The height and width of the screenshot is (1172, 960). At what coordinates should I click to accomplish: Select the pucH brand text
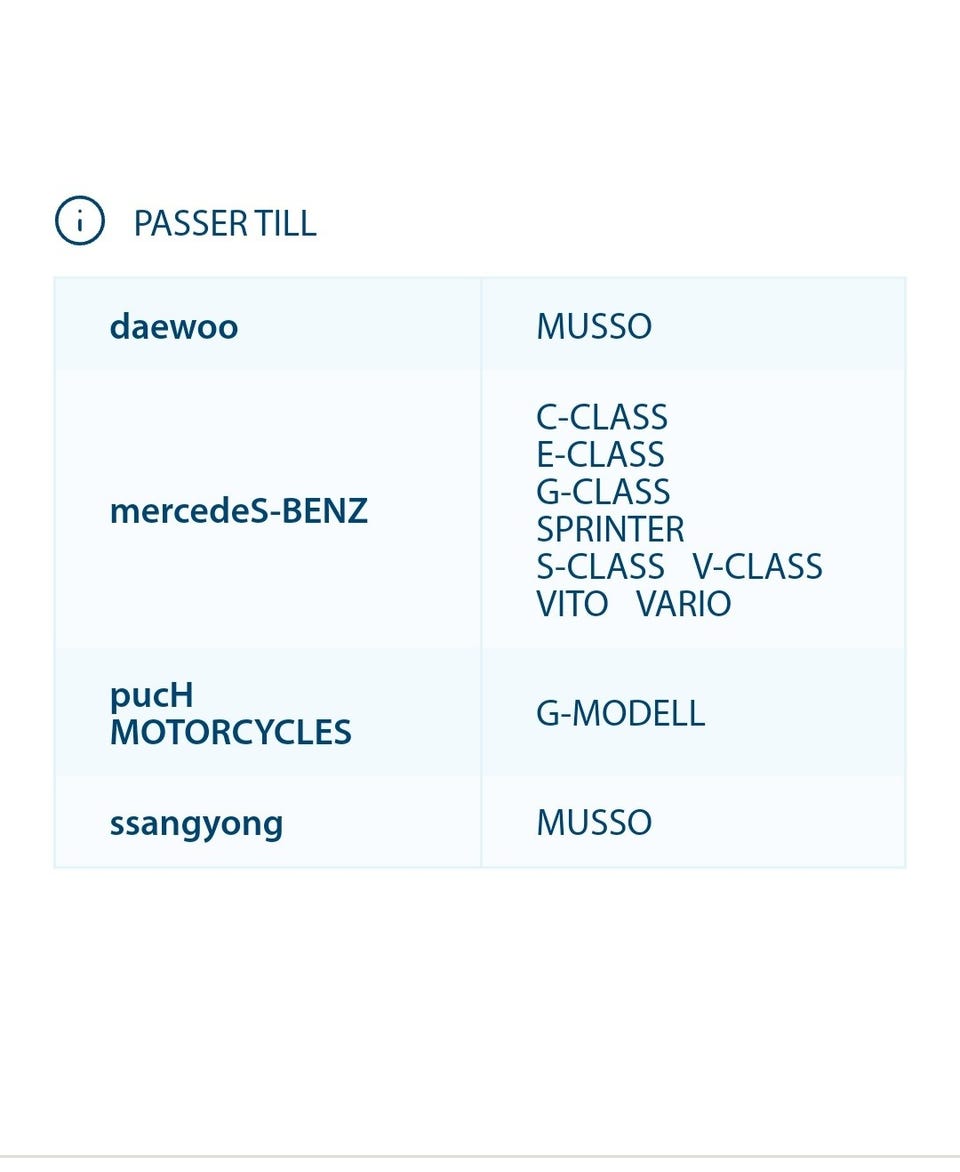[x=151, y=695]
